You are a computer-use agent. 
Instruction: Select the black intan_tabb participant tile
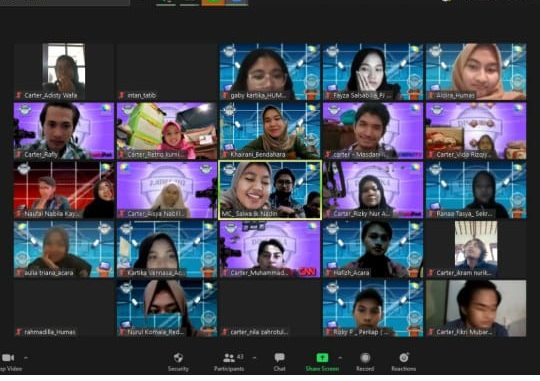tap(167, 72)
